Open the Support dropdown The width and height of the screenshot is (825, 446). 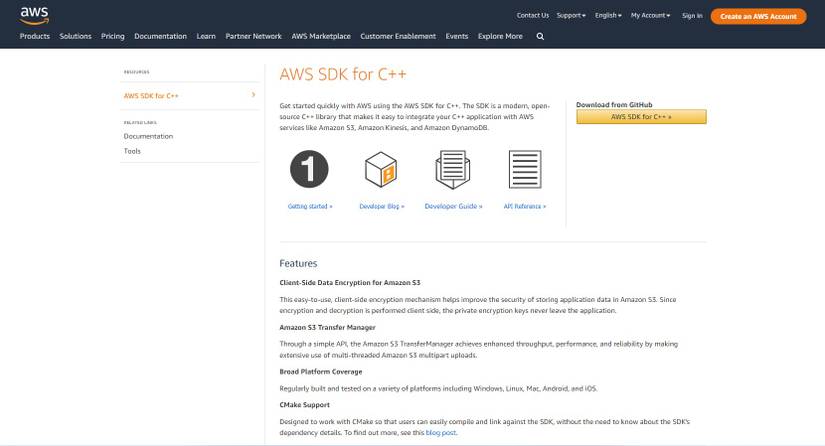(571, 16)
